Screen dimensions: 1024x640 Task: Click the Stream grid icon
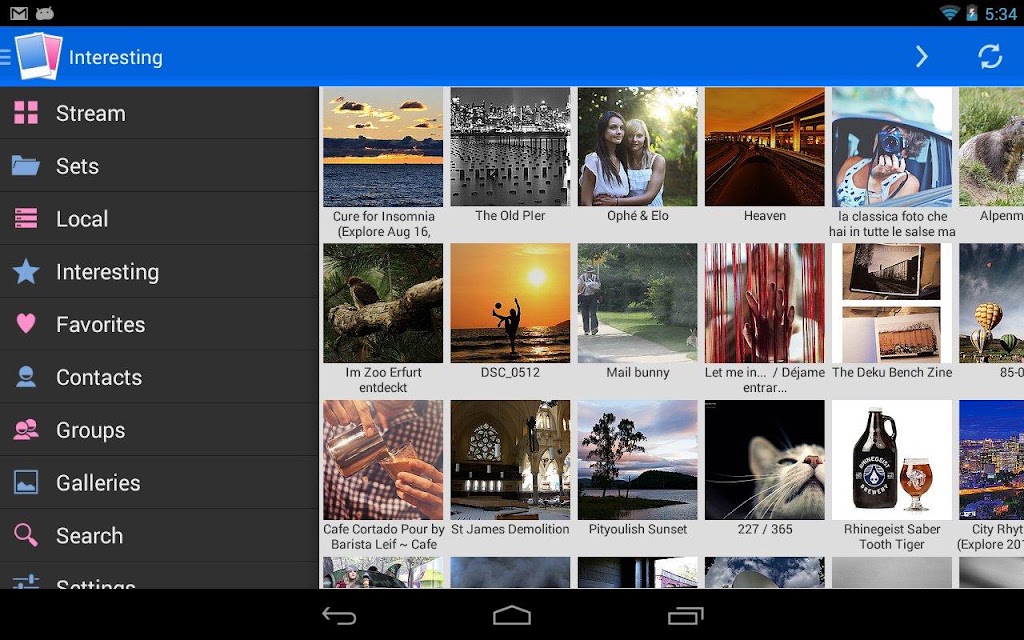click(26, 112)
